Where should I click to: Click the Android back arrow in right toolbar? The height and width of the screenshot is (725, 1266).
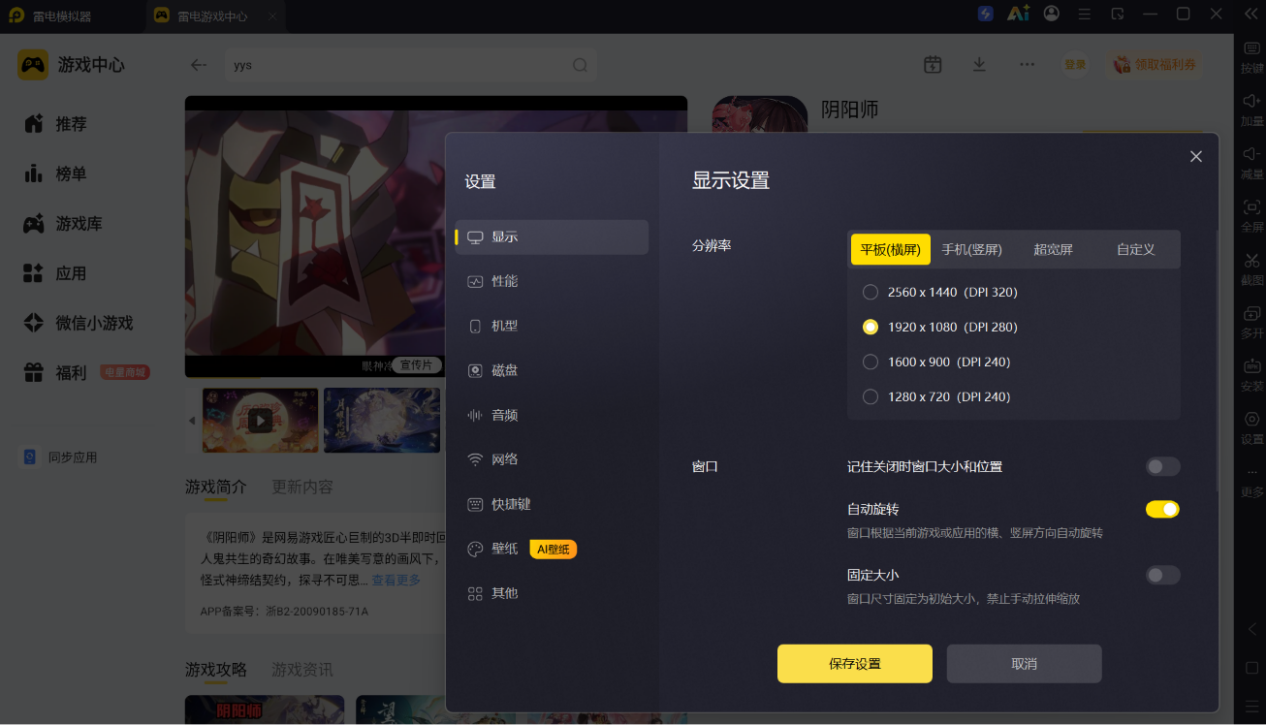point(1252,629)
